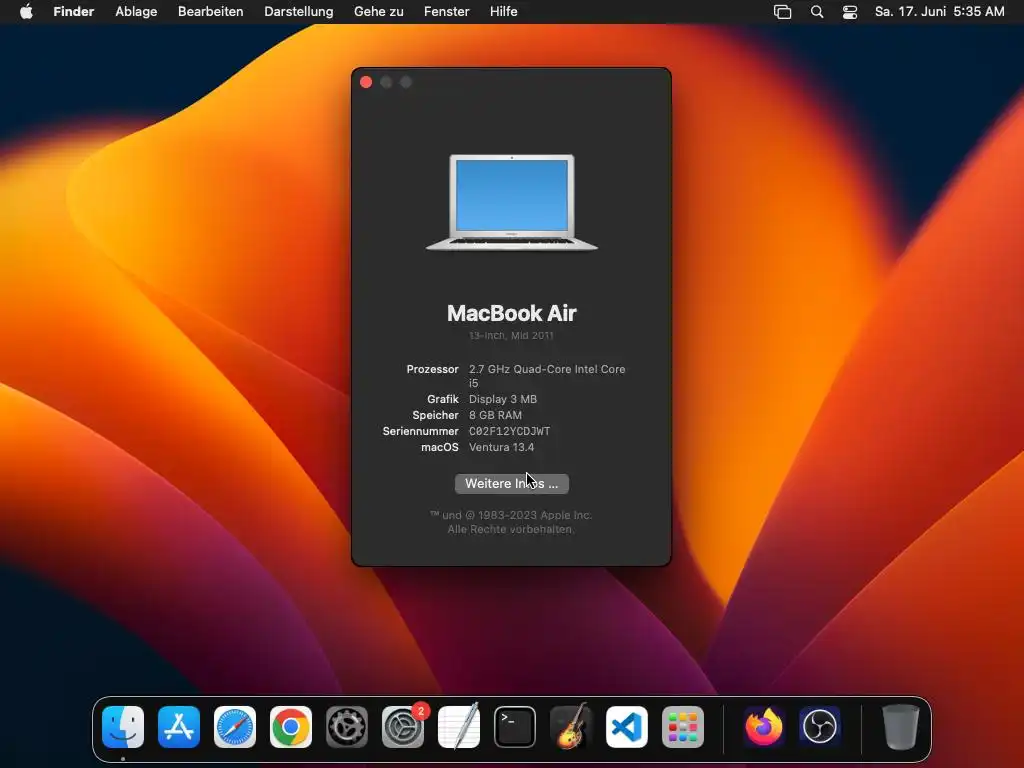Launch Terminal from the Dock
Screen dimensions: 1024x768
[515, 727]
